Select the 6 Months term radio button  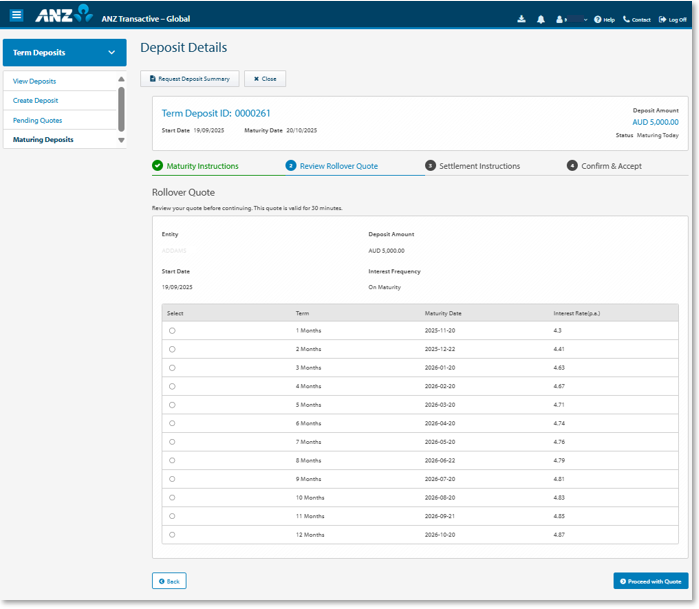pos(172,423)
